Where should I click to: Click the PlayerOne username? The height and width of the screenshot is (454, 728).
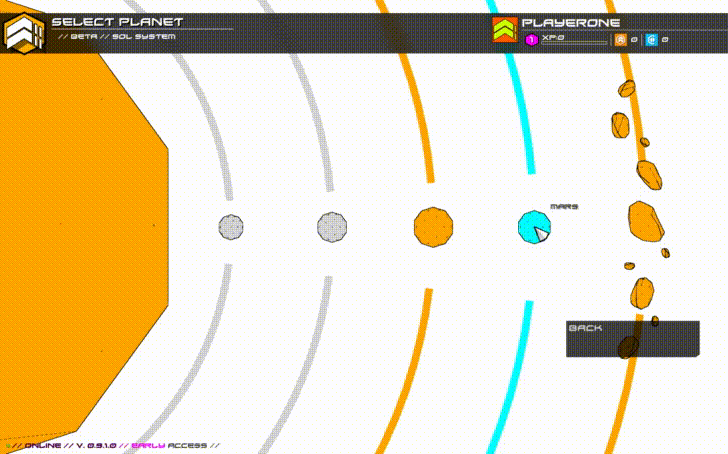(x=571, y=22)
